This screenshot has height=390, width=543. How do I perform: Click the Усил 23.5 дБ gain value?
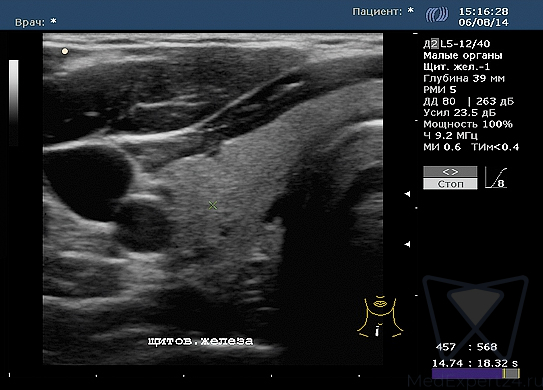(x=459, y=113)
